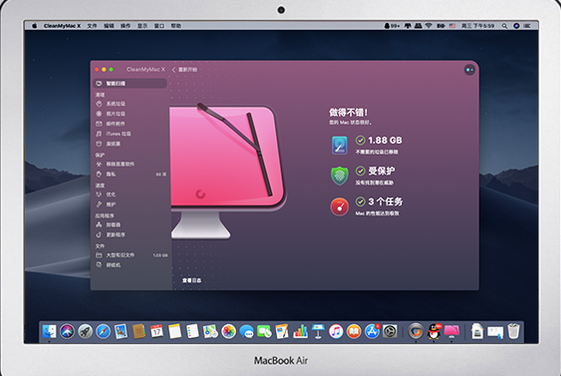The image size is (561, 376).
Task: Open System Preferences gear in the Dock
Action: 390,332
